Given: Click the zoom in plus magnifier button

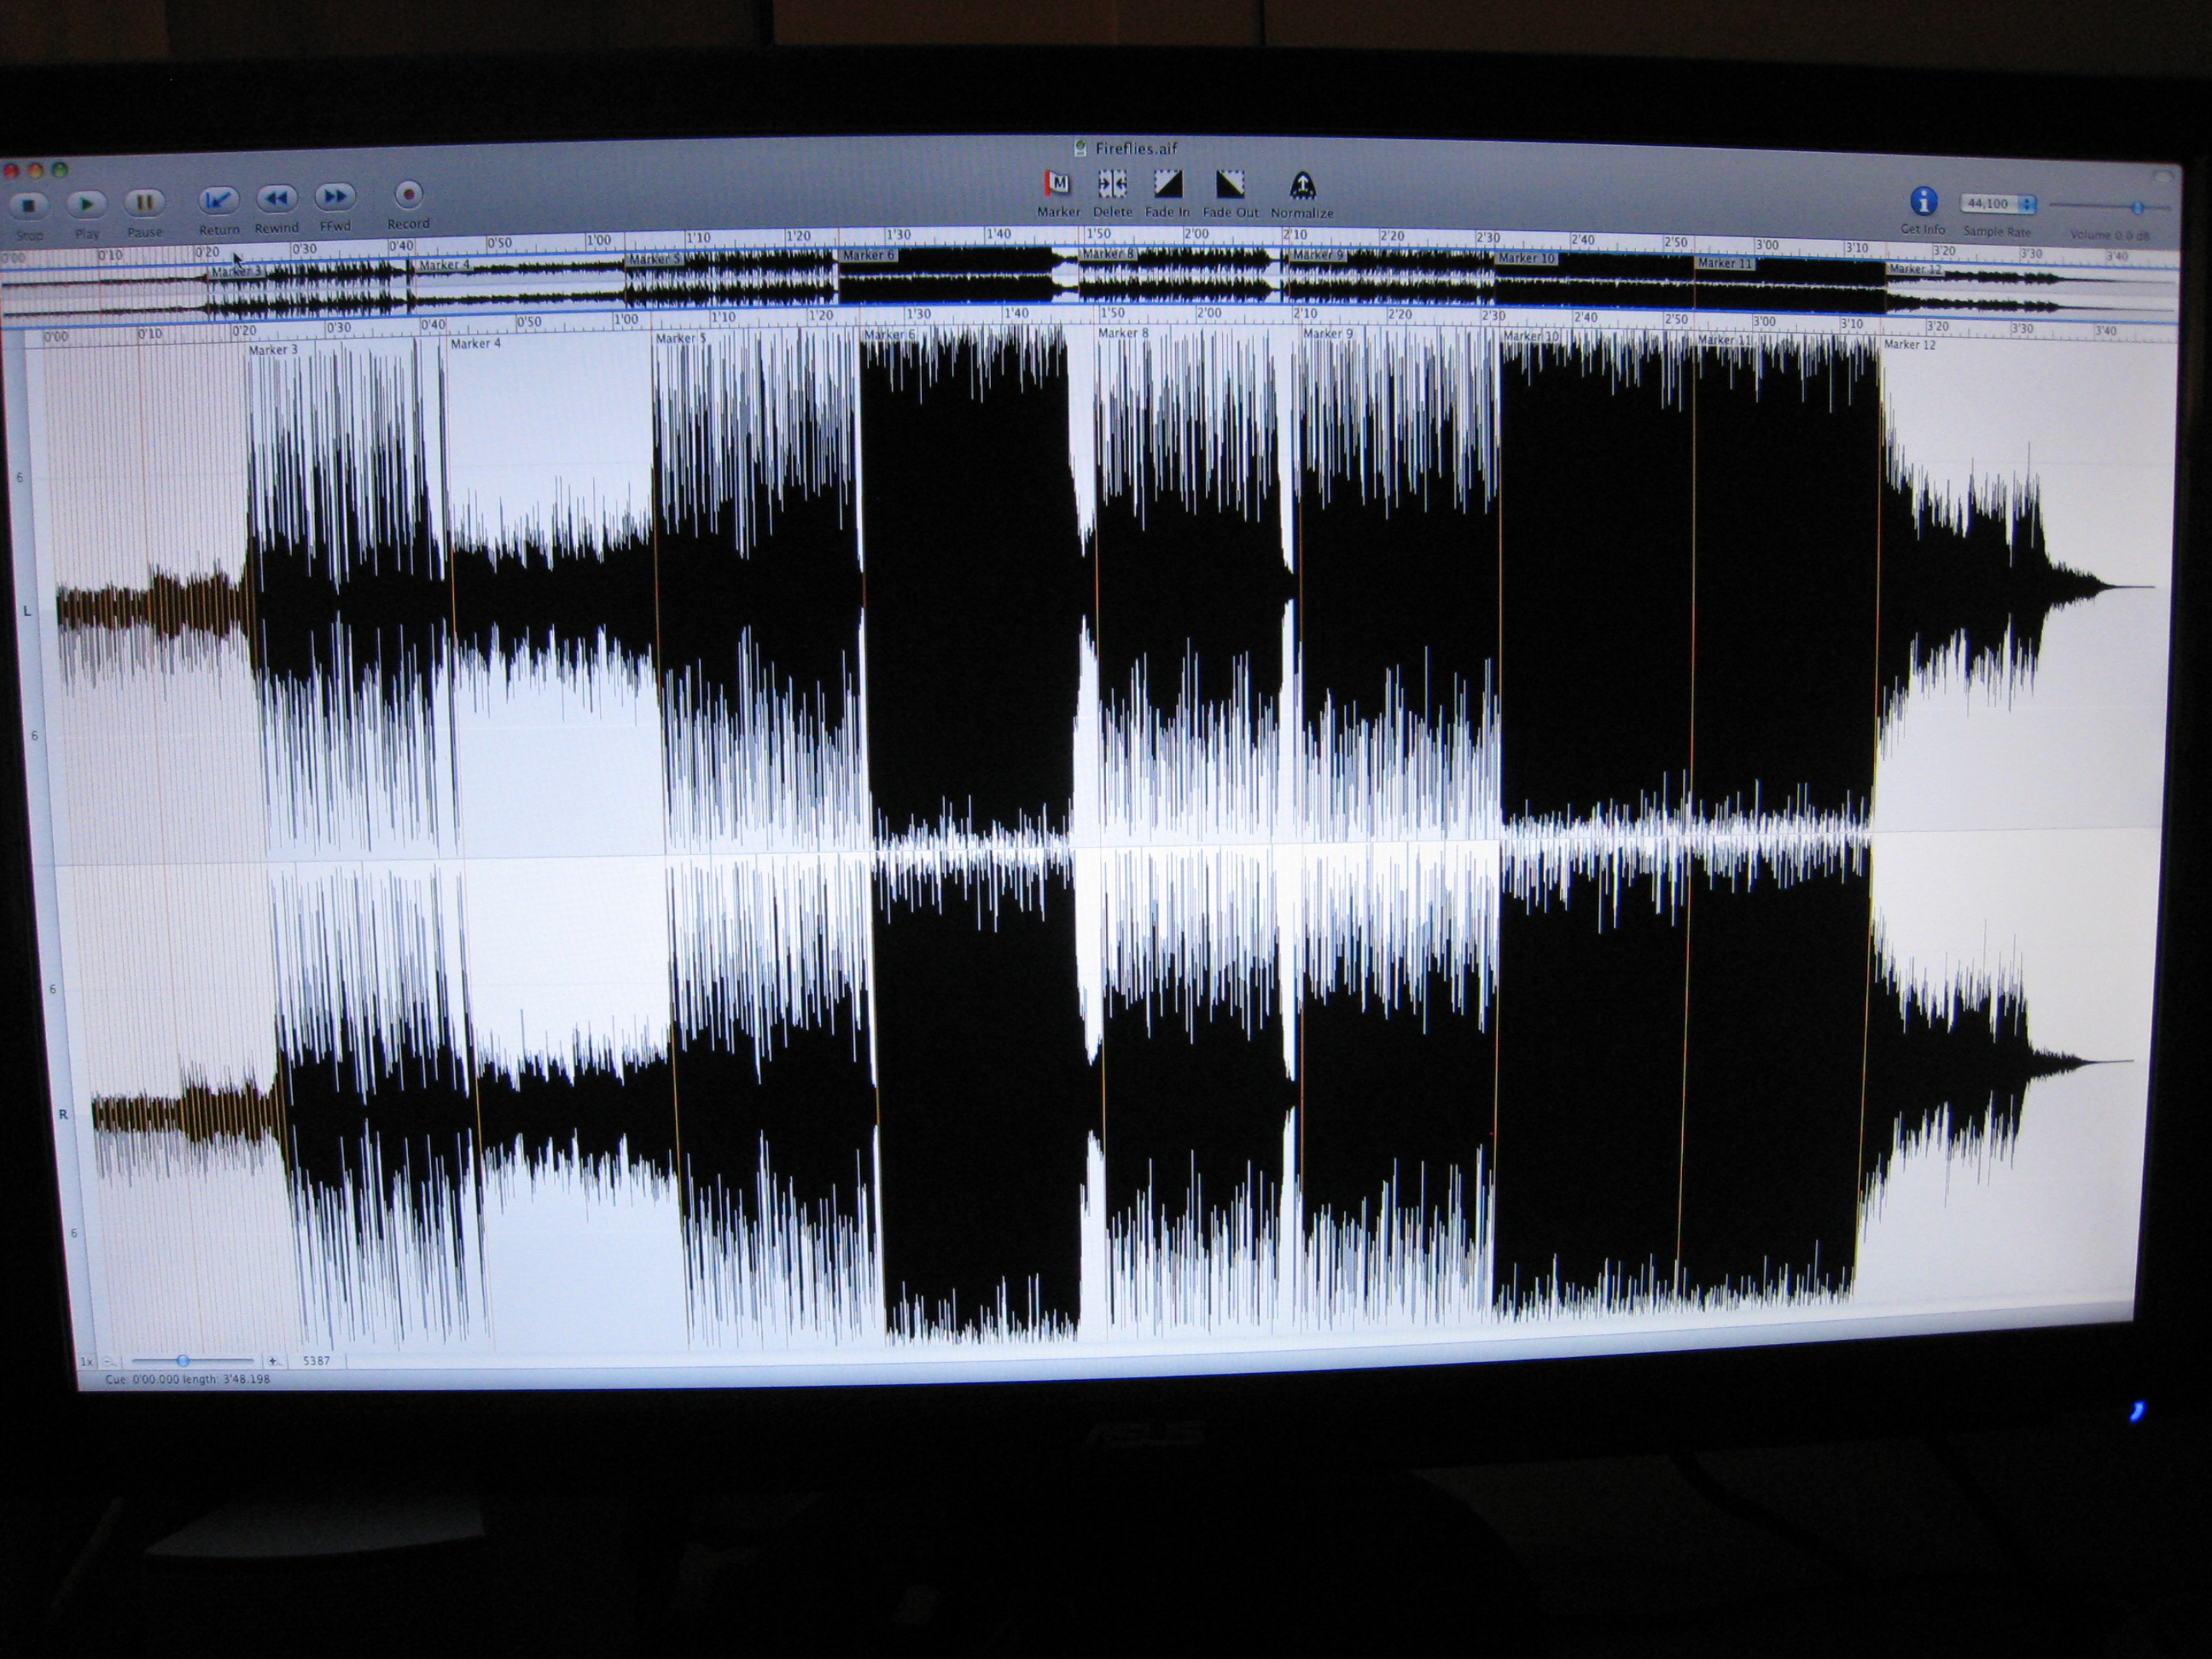Looking at the screenshot, I should [273, 1361].
